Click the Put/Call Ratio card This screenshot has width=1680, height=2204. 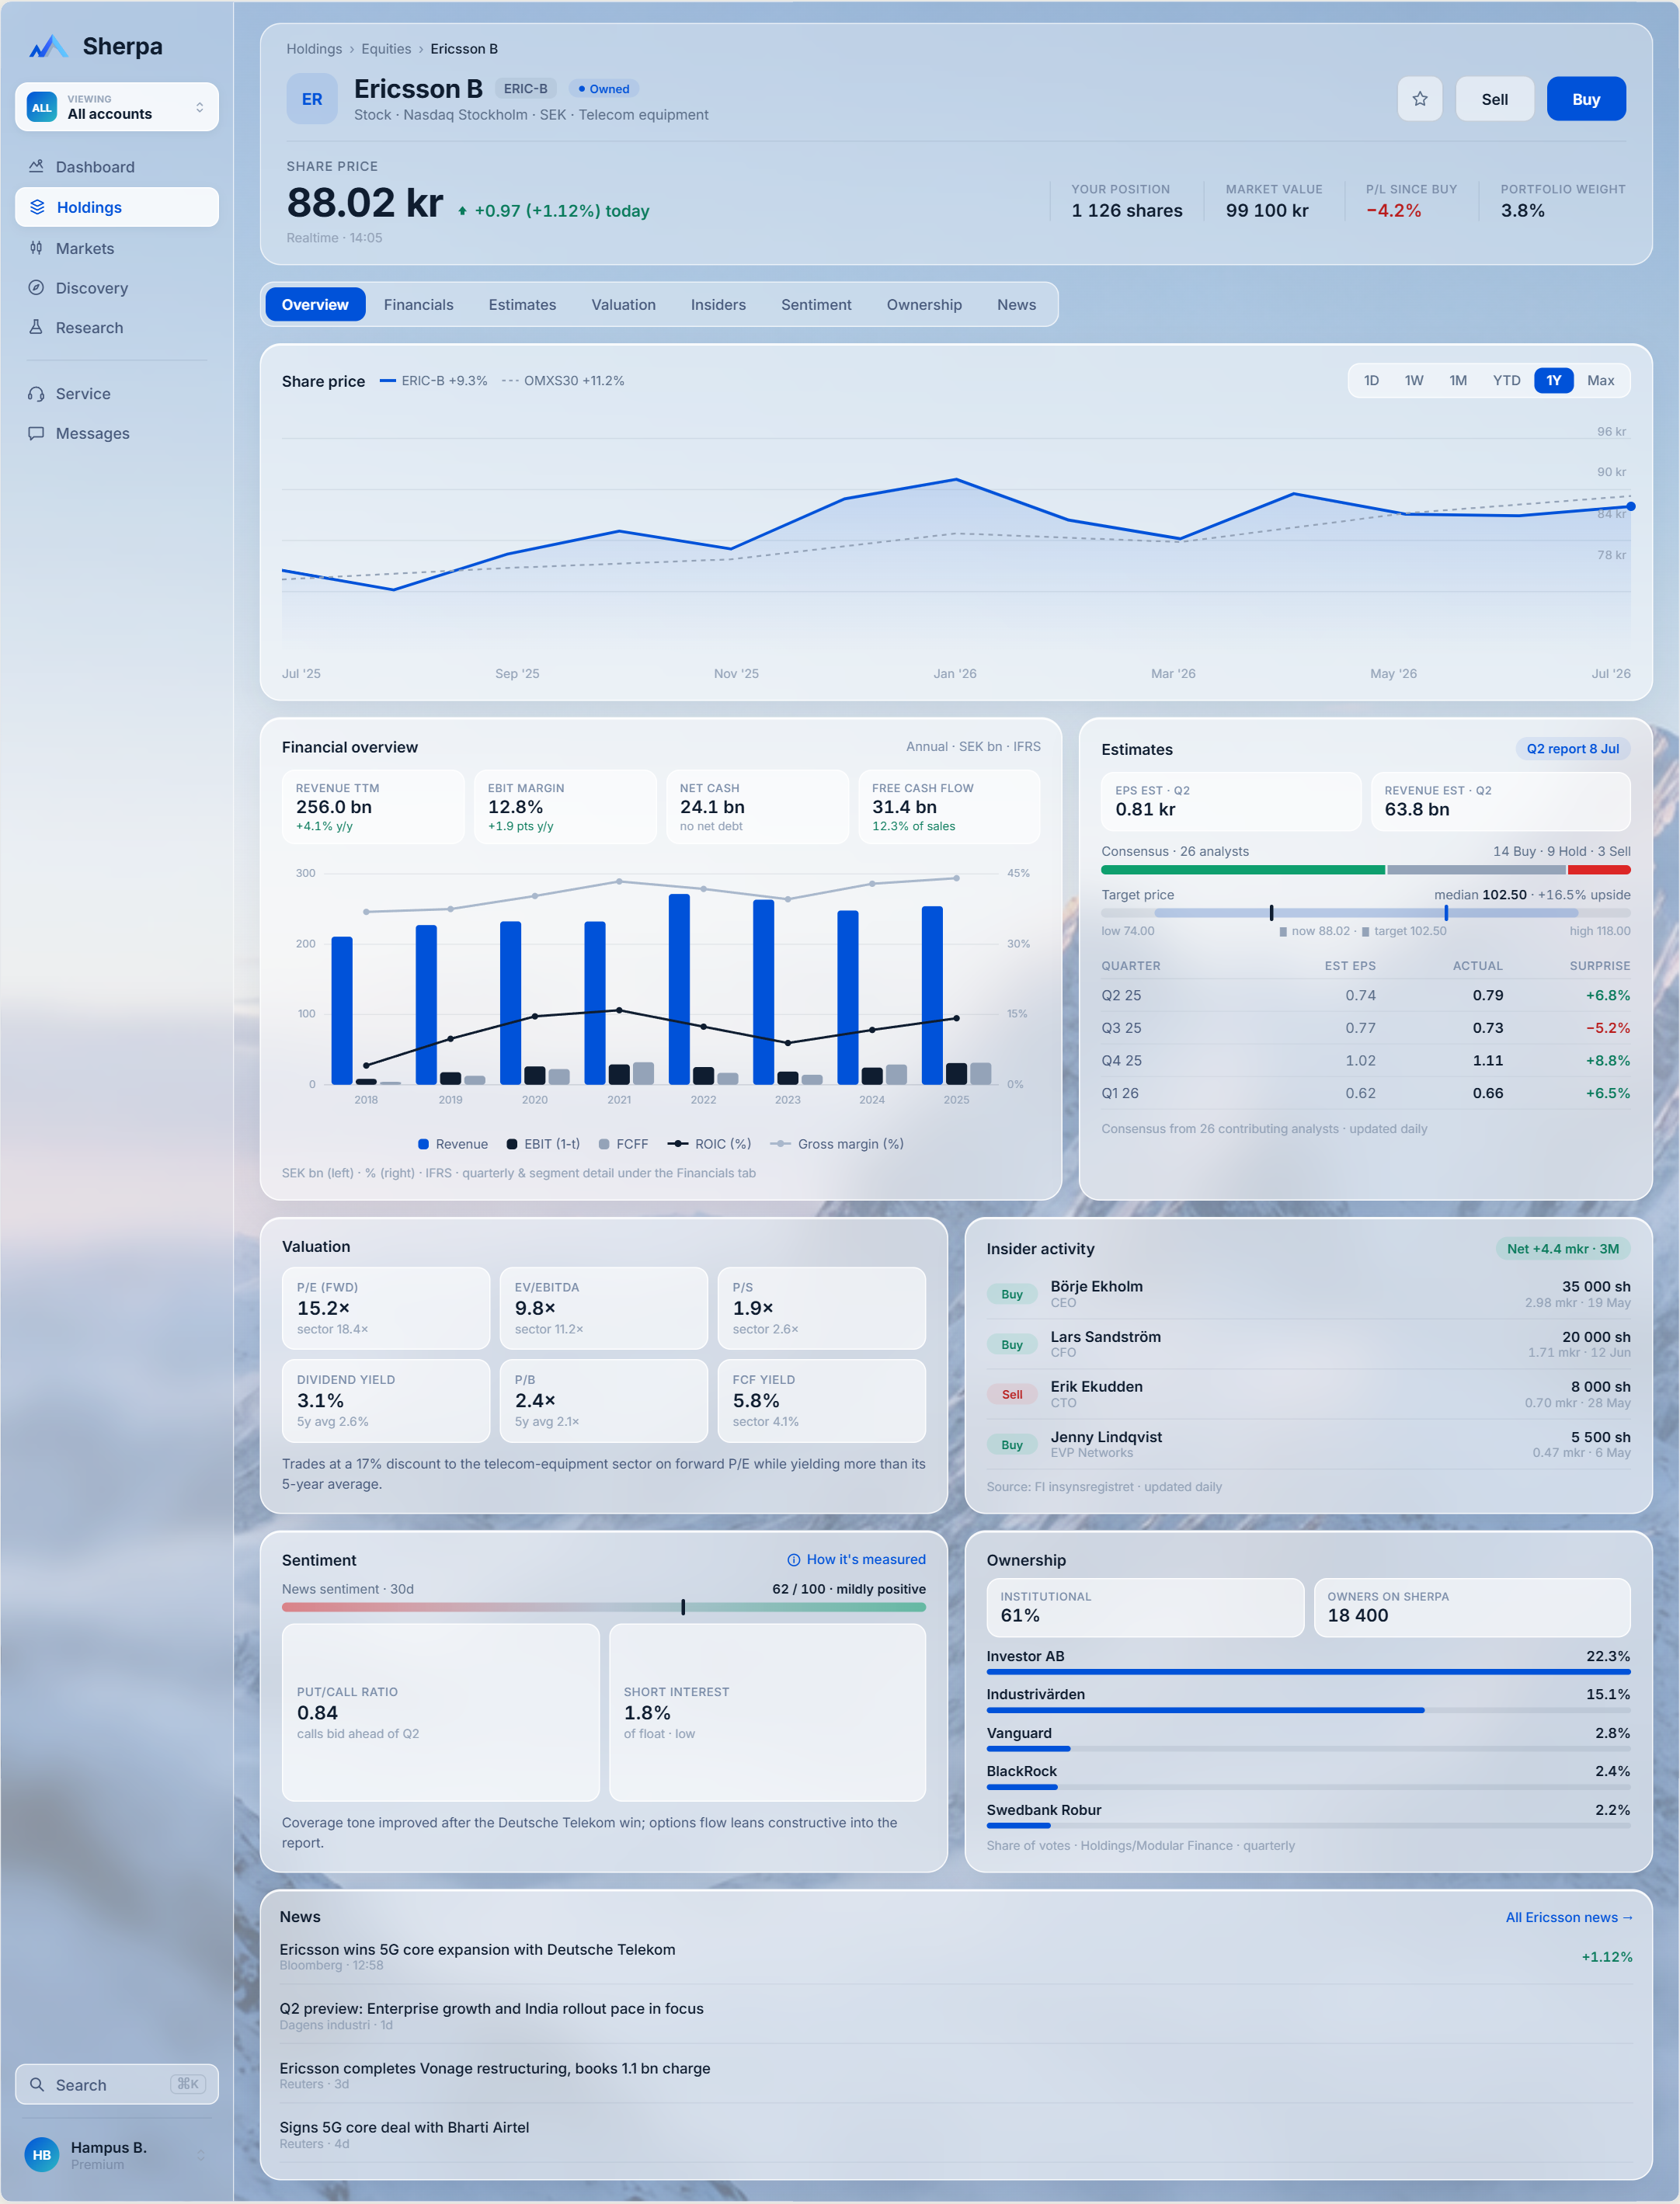click(x=440, y=1712)
